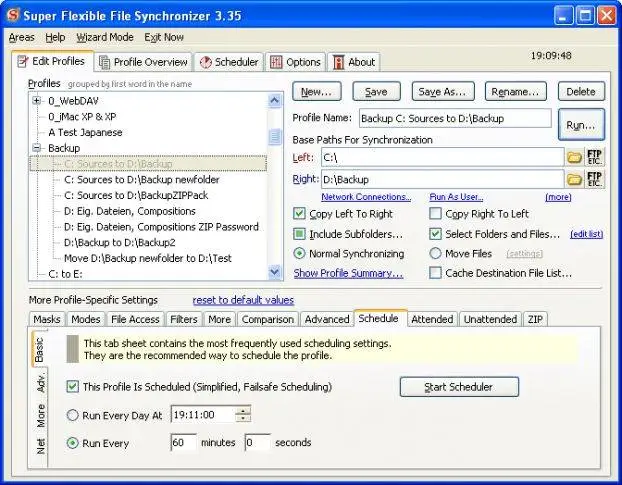This screenshot has height=485, width=622.
Task: Open the Options tab
Action: click(x=295, y=62)
